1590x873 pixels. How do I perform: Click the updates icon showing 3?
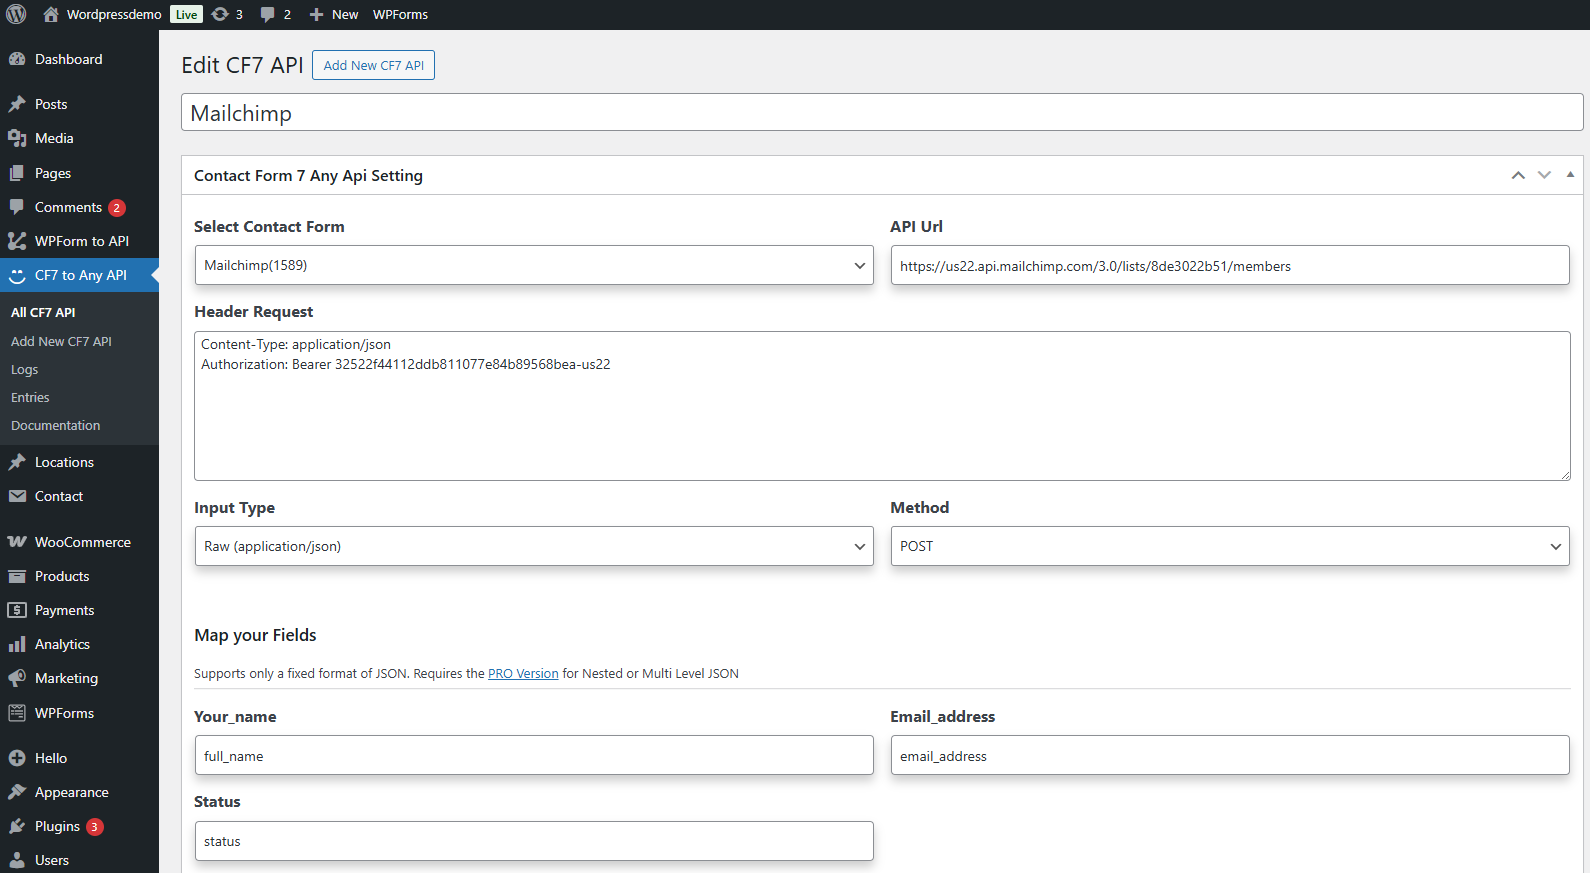point(220,14)
